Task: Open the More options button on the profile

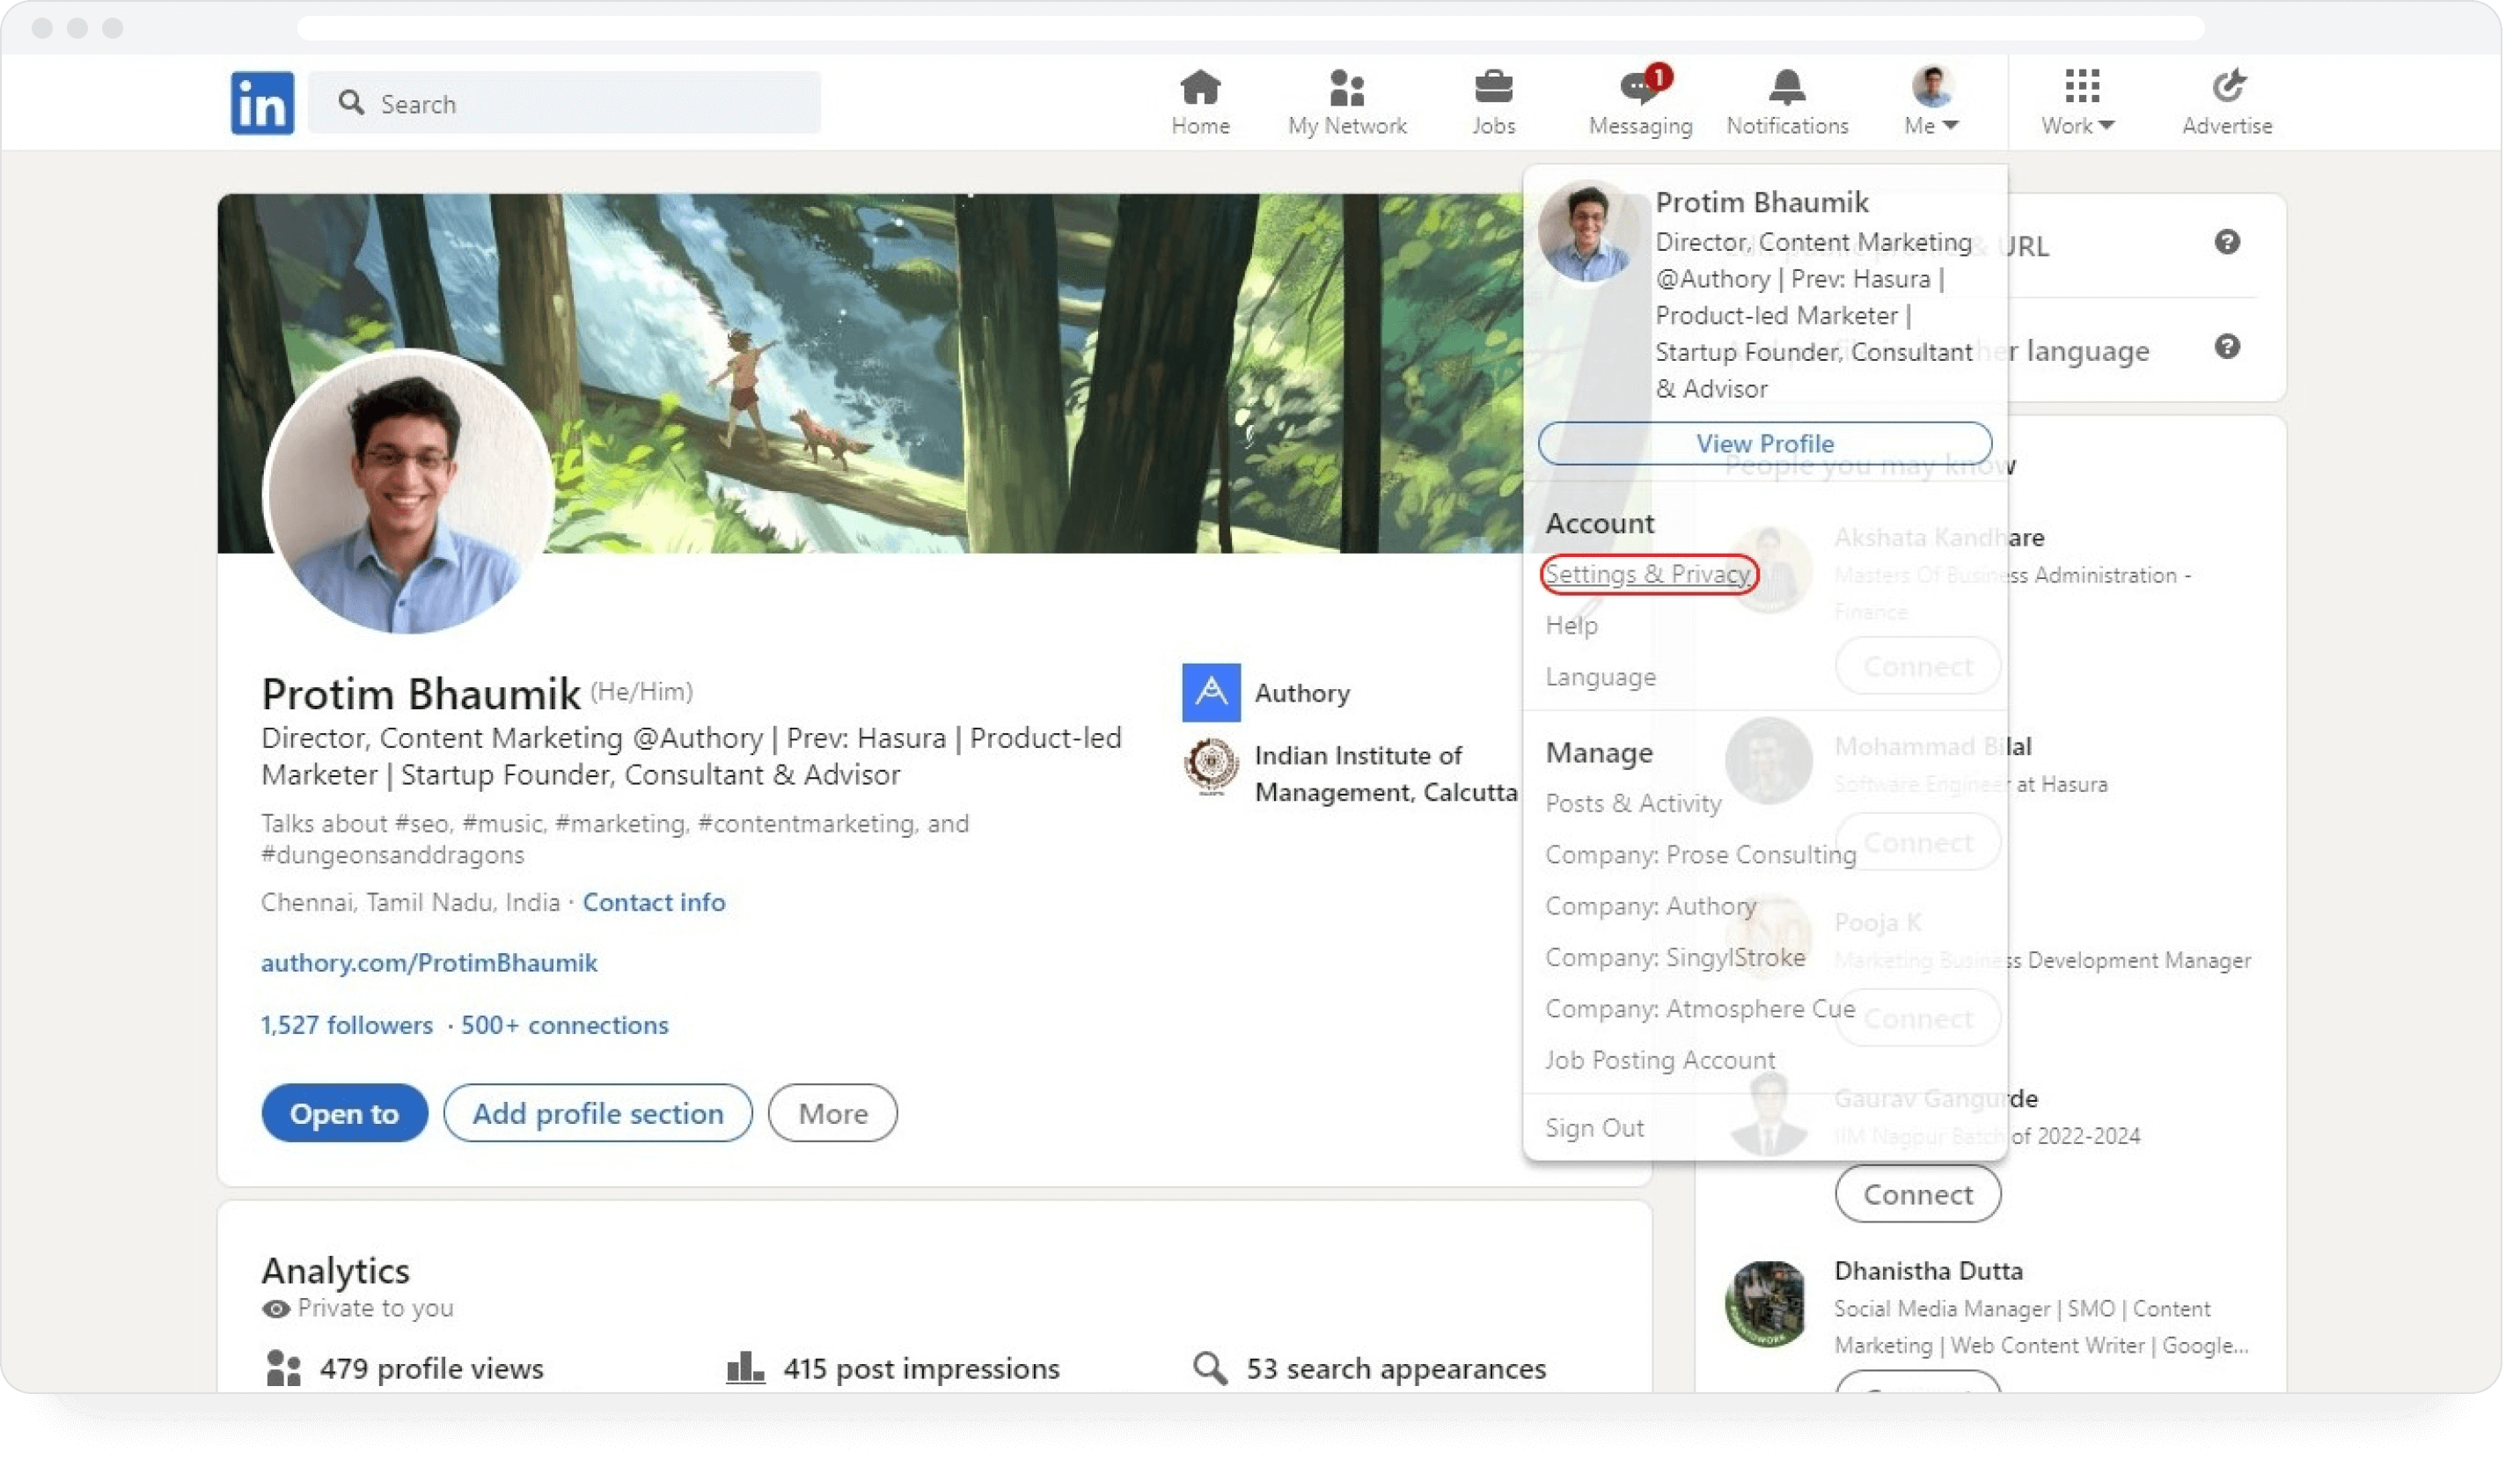Action: pos(832,1113)
